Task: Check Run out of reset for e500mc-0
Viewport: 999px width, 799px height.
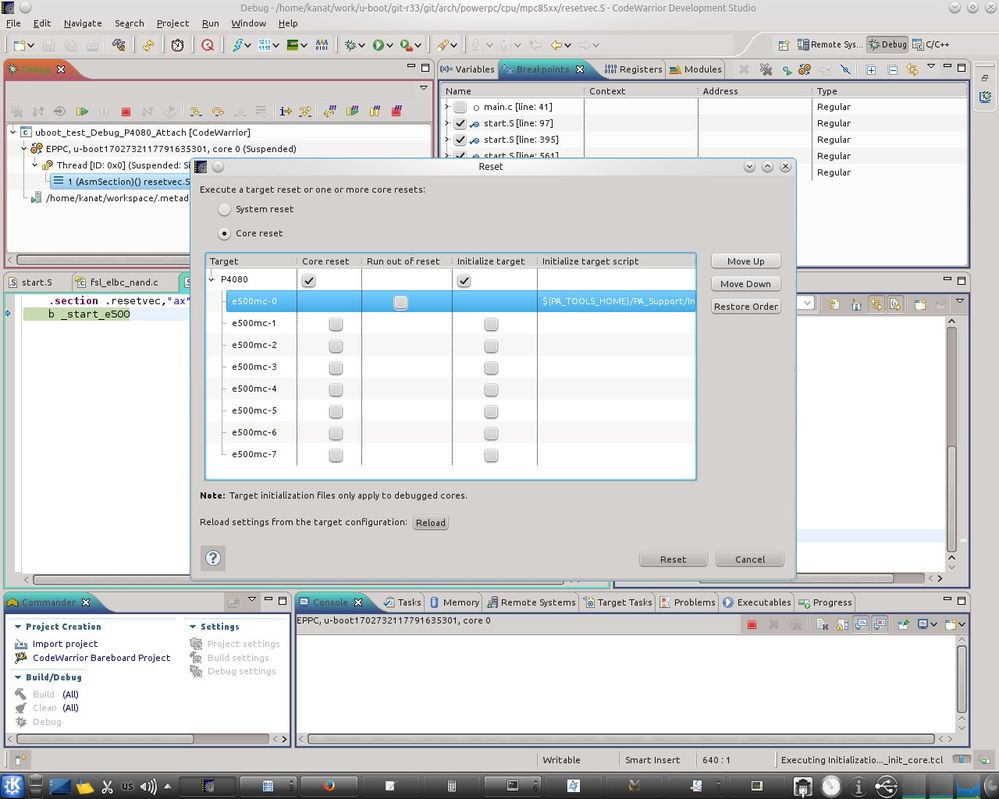Action: tap(400, 302)
